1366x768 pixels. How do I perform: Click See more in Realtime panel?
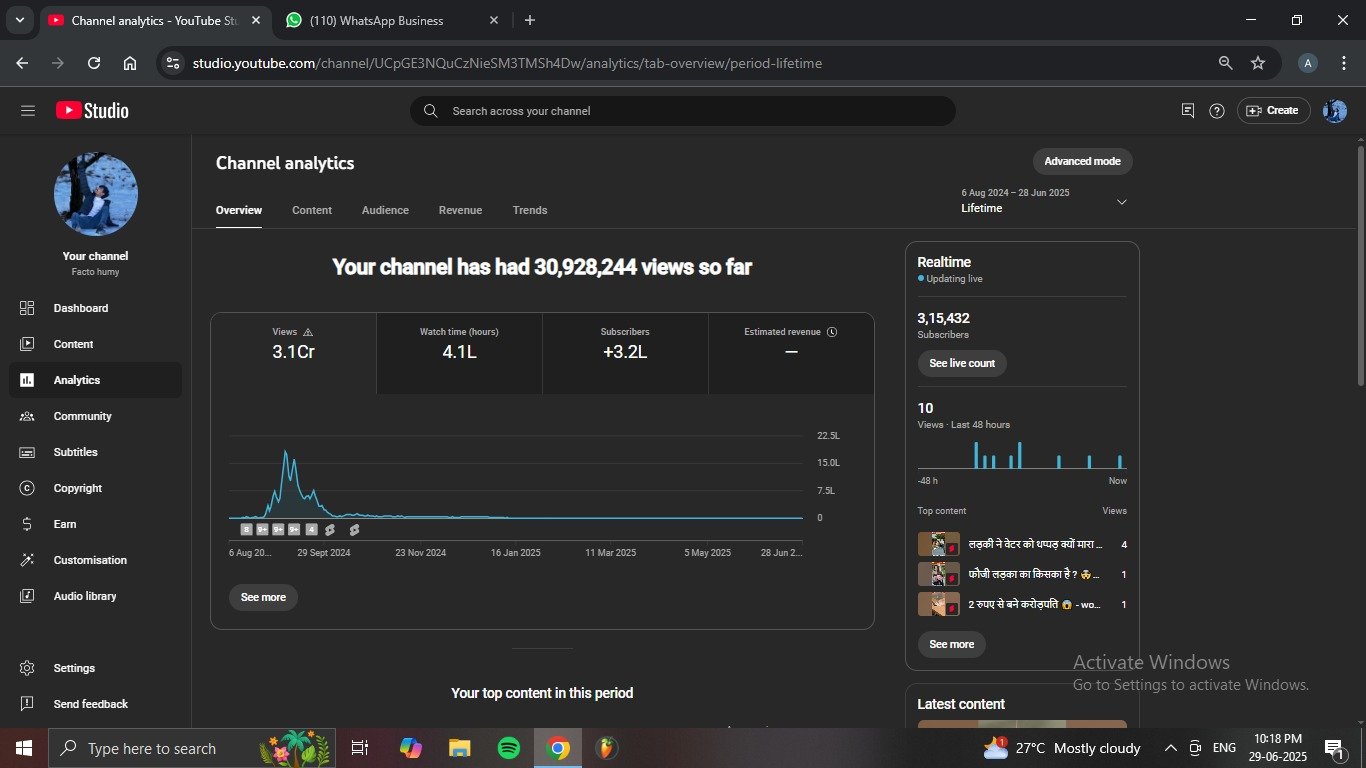(951, 644)
